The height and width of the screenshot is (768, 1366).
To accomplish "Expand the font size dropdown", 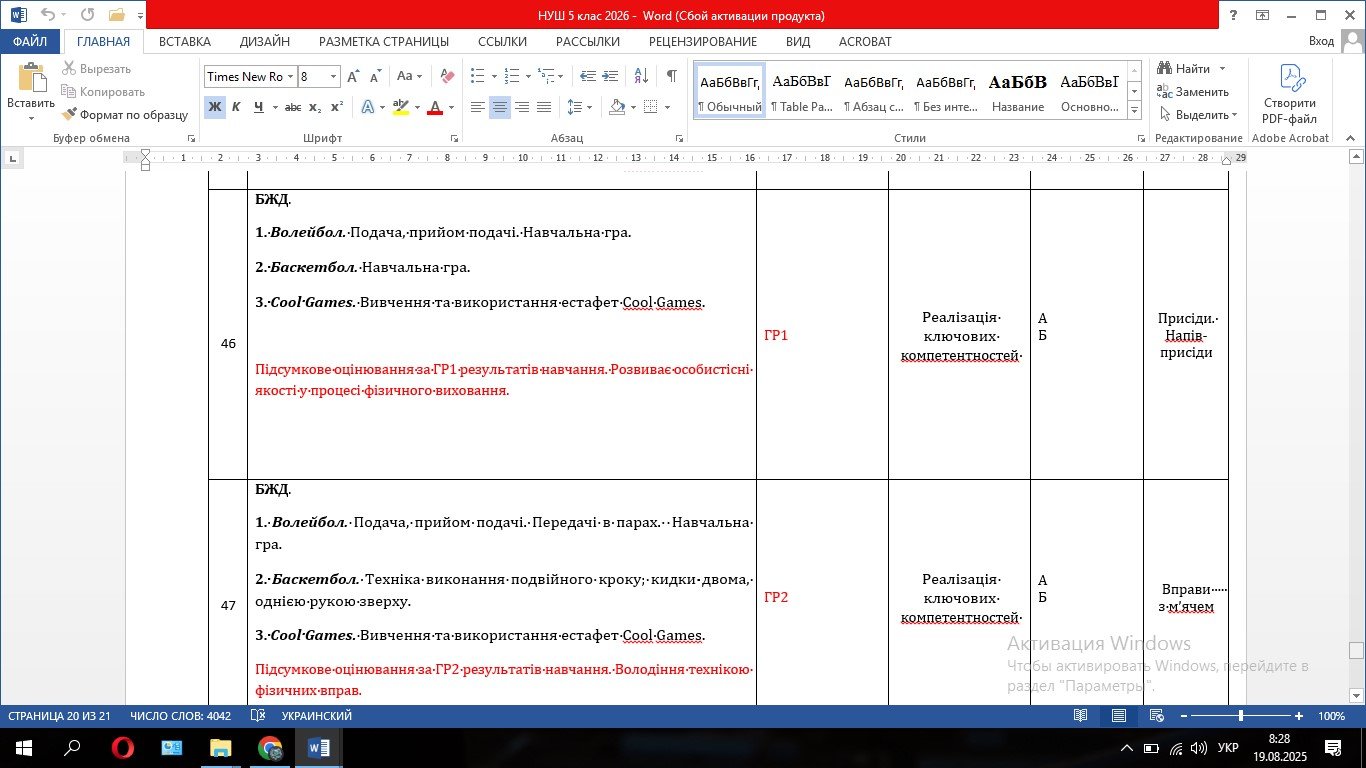I will coord(334,76).
